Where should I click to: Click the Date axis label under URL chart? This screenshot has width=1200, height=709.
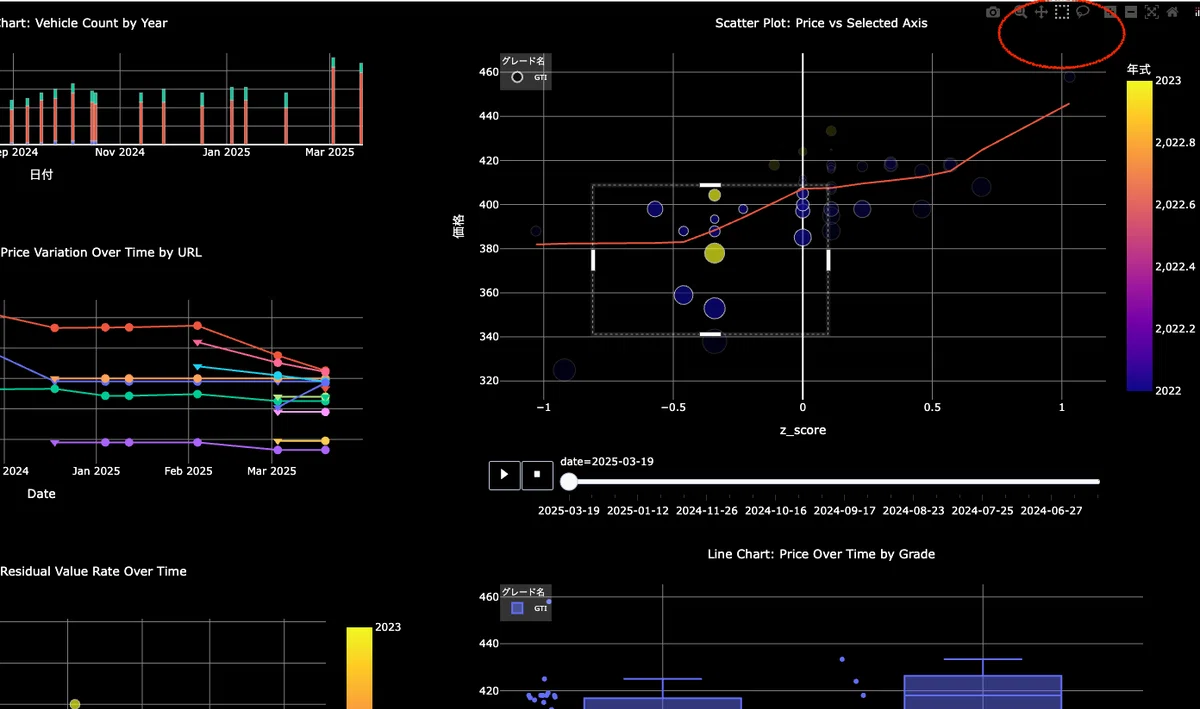click(41, 493)
